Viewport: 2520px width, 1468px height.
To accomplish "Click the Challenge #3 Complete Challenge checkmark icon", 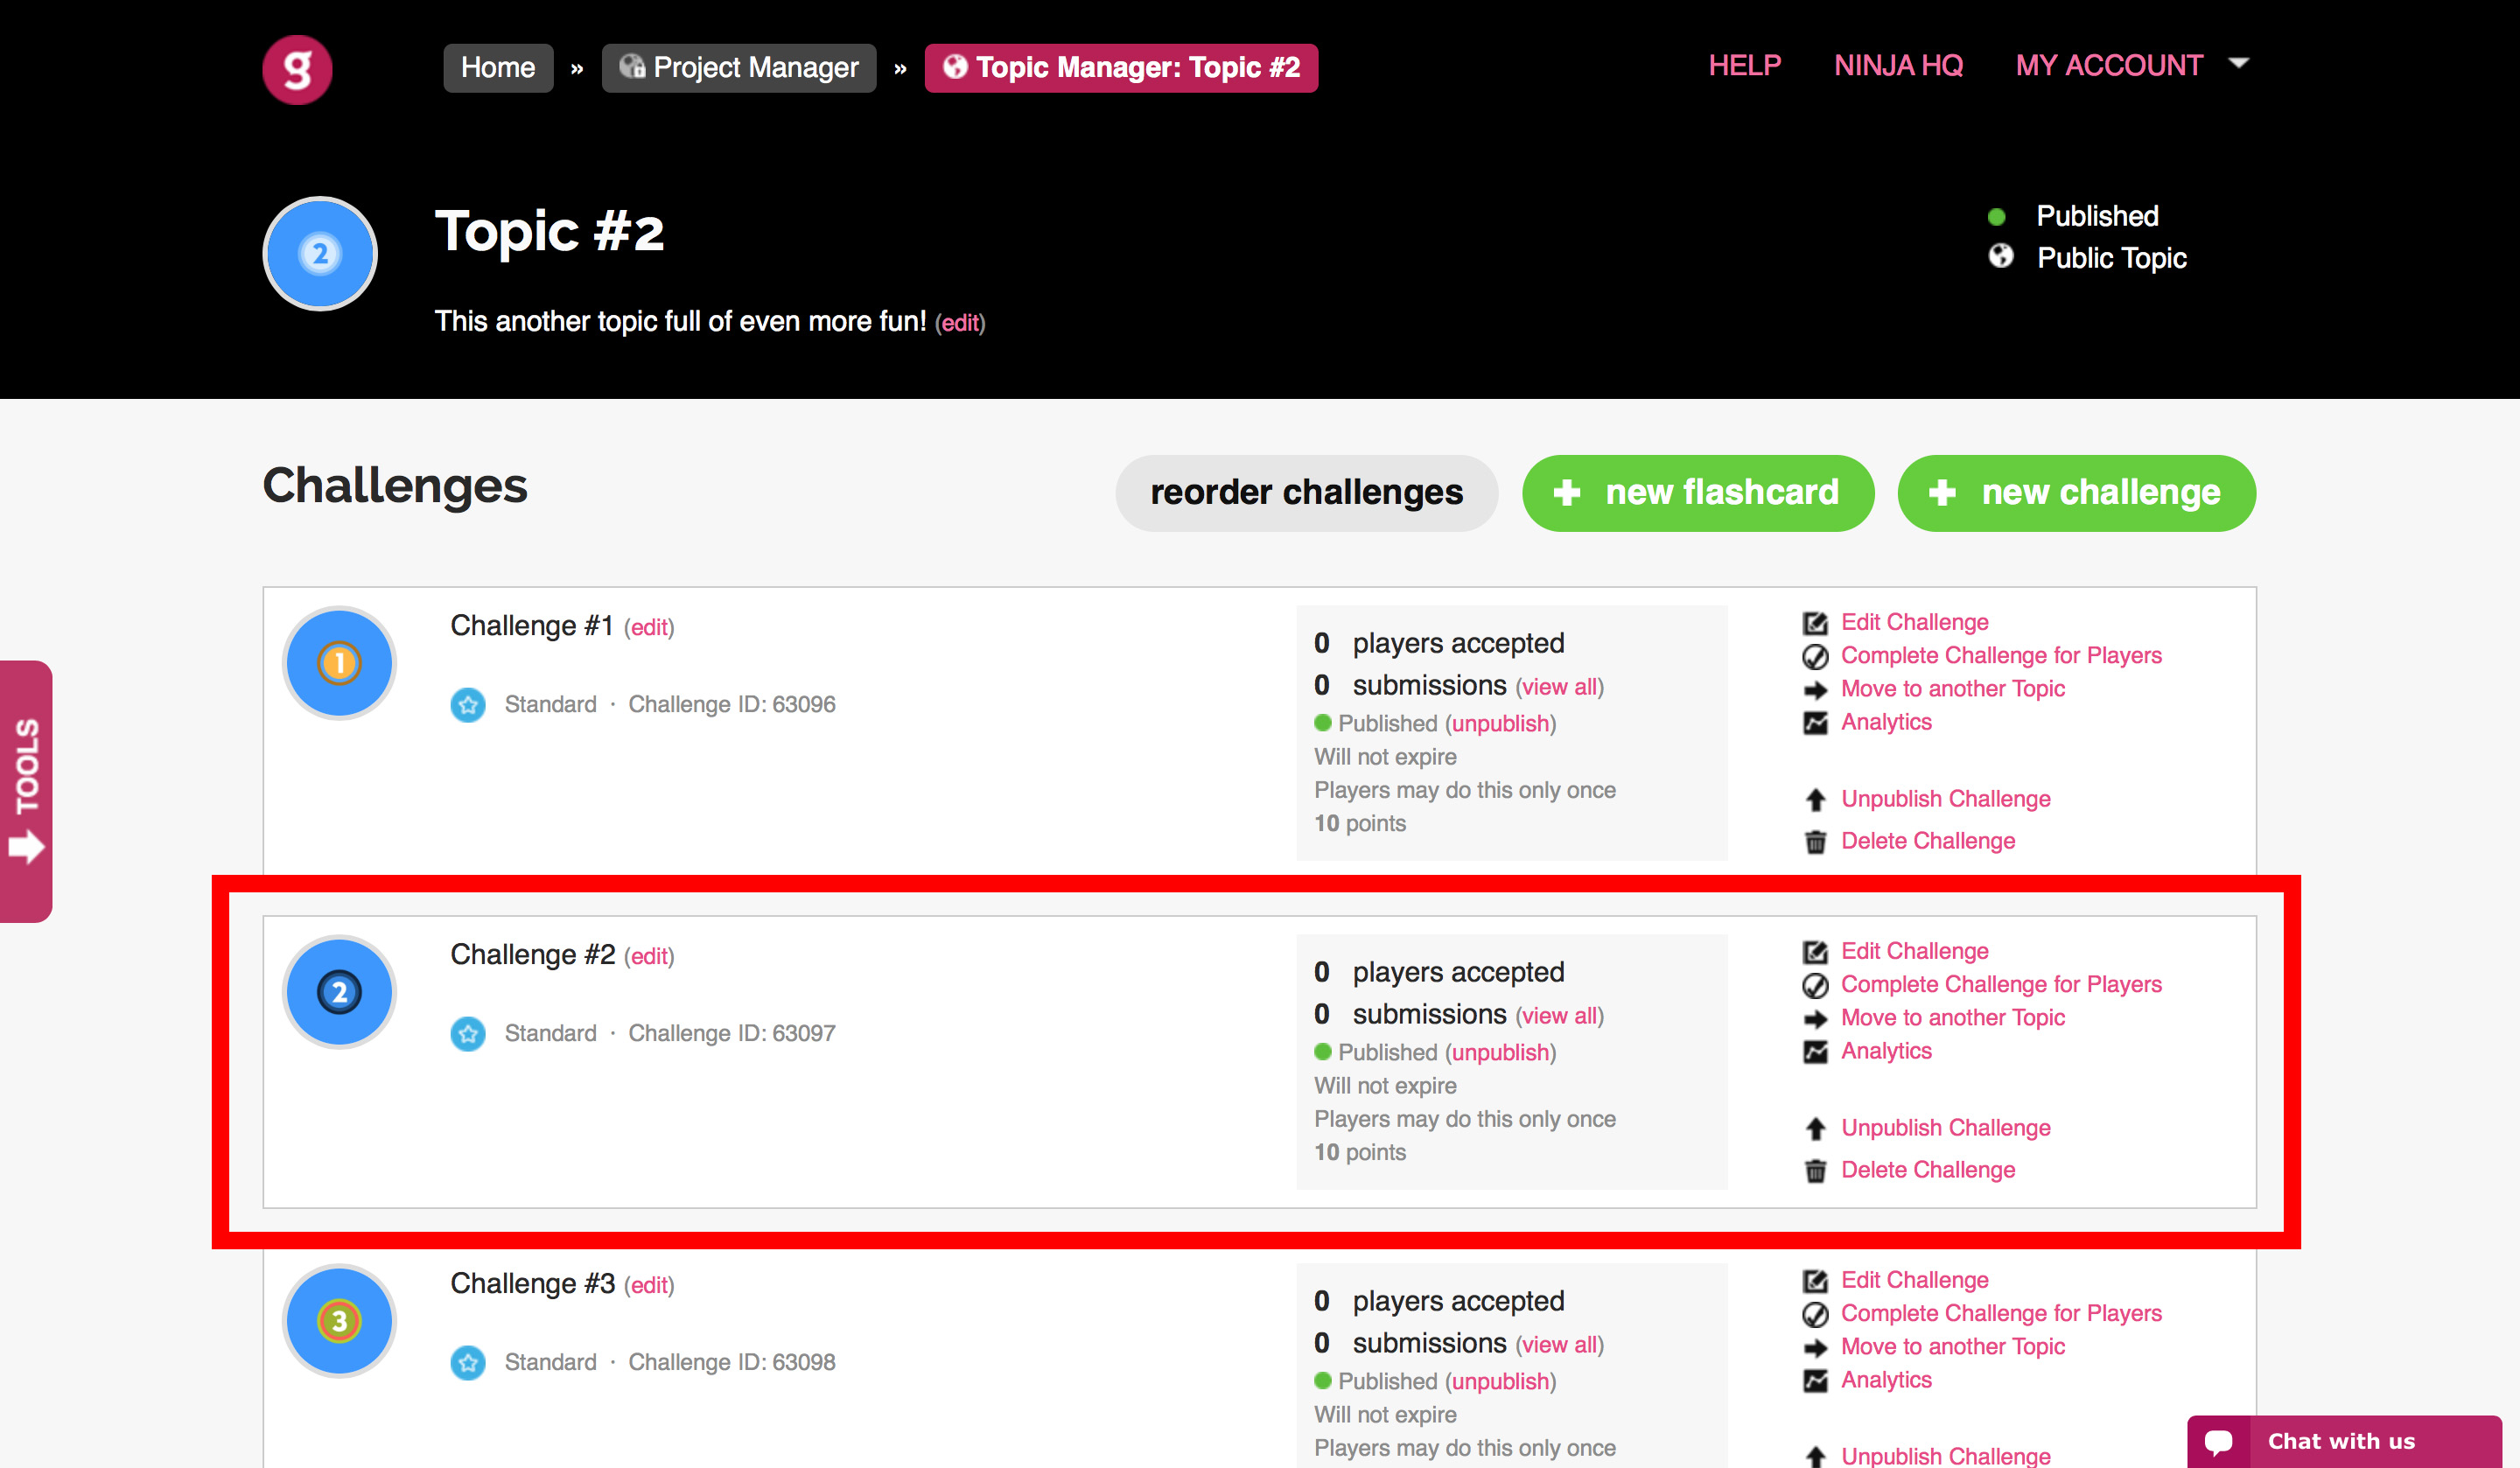I will click(x=1815, y=1314).
